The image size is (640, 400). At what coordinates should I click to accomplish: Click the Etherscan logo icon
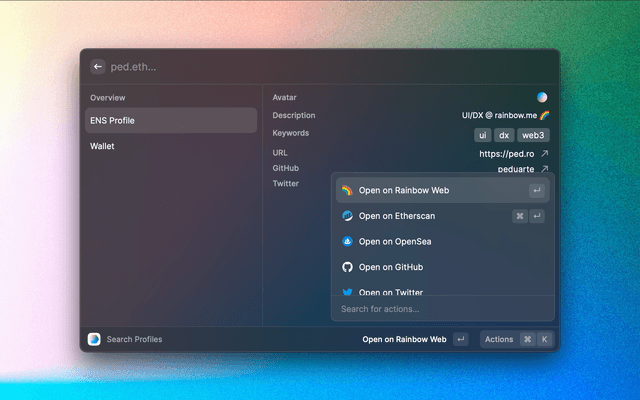point(347,216)
